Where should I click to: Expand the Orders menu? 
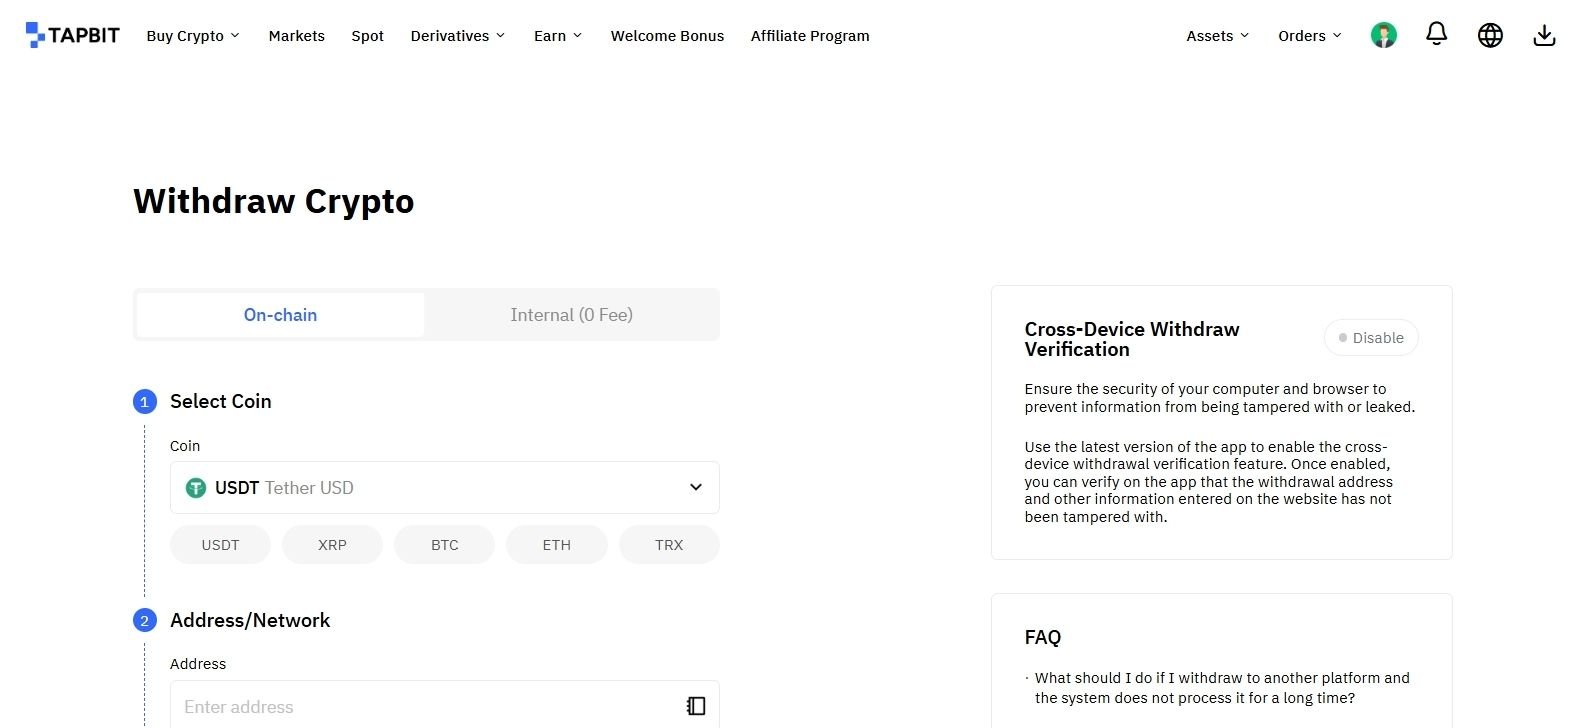[x=1309, y=35]
